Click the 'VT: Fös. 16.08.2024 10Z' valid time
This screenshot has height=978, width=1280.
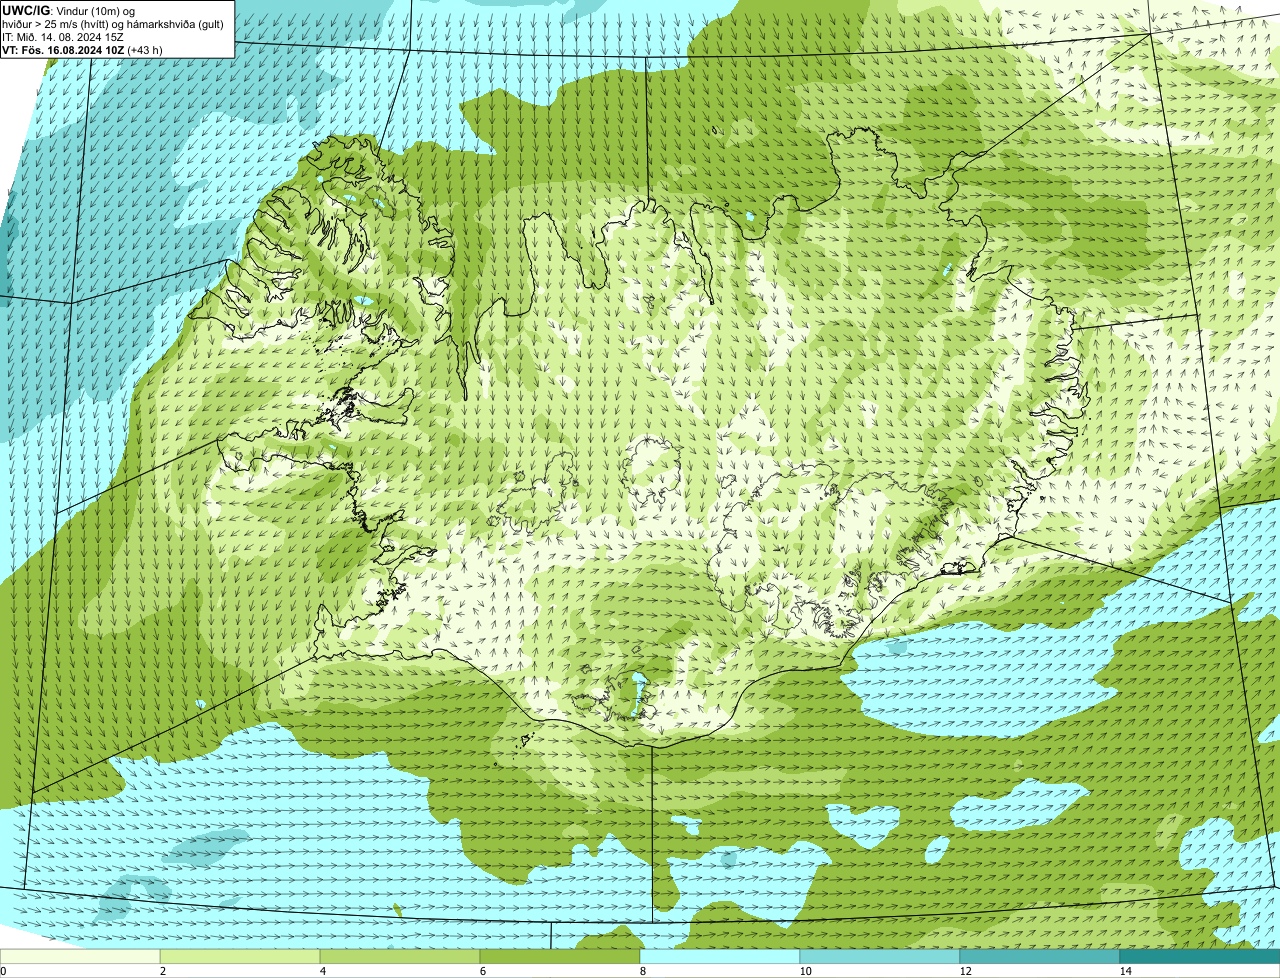tap(64, 50)
